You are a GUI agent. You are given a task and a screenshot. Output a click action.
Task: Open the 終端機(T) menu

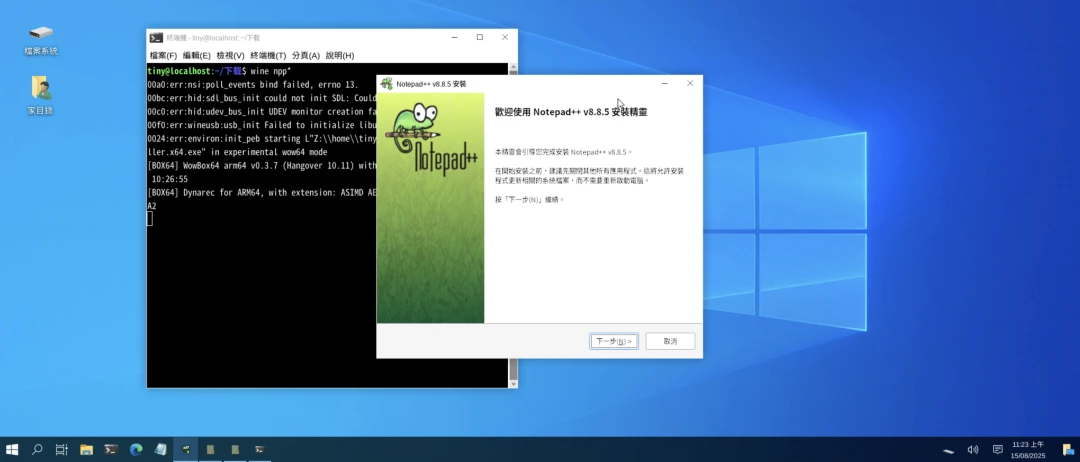(268, 55)
